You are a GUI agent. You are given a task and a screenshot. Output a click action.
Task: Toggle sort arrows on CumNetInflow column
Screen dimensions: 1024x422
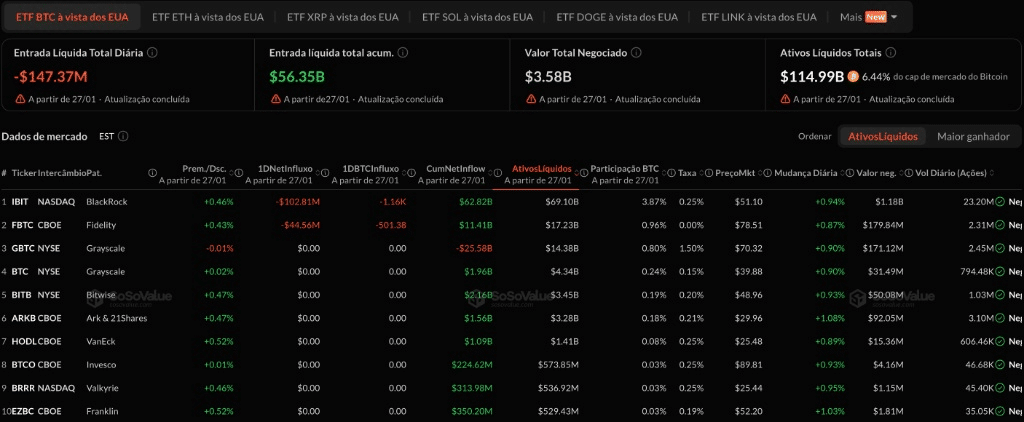(488, 173)
